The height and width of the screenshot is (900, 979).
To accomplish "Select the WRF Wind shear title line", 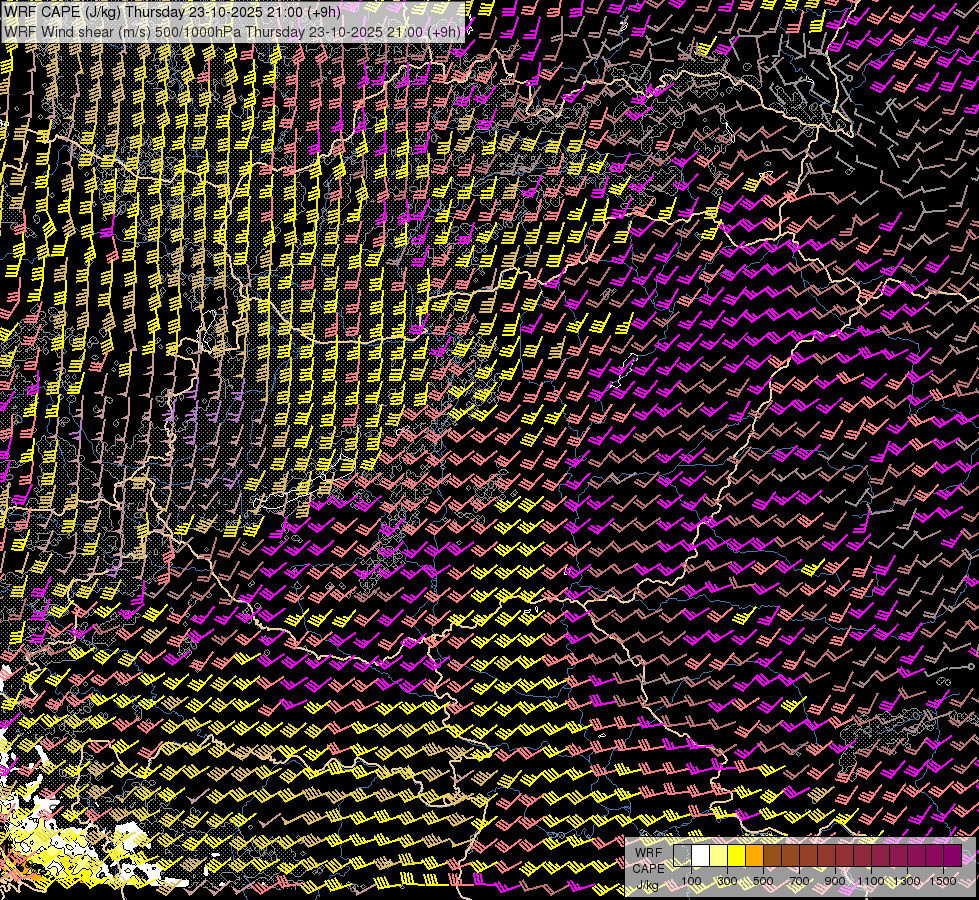I will [232, 31].
